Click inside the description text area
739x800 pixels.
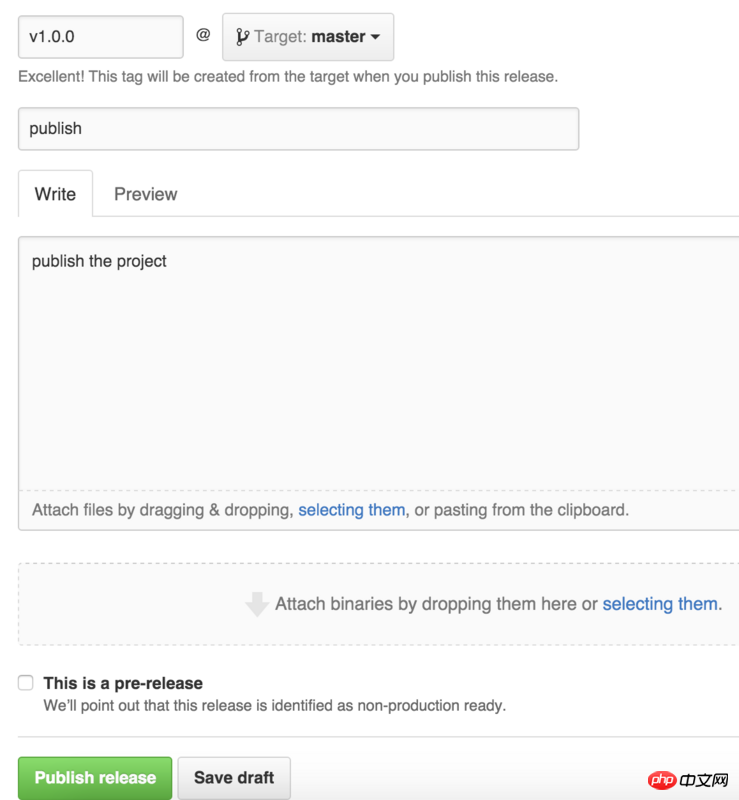379,363
